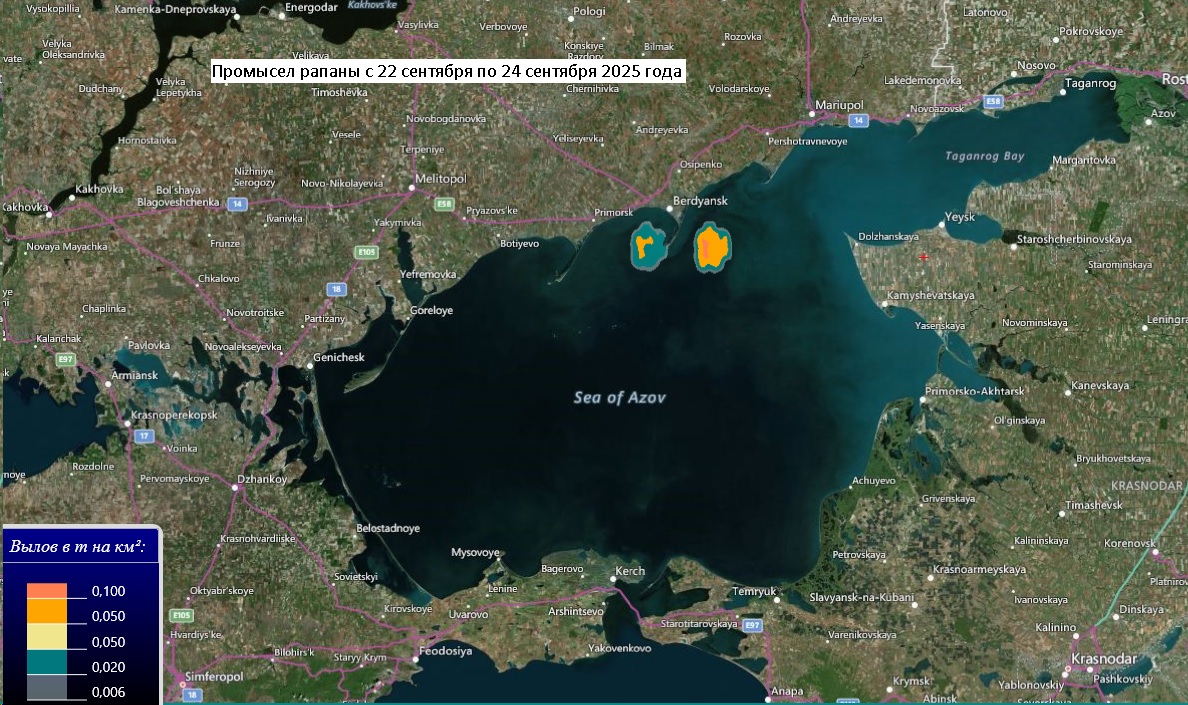Viewport: 1188px width, 705px height.
Task: Select the route 17 shield near Krasnoperekopsk
Action: [146, 436]
